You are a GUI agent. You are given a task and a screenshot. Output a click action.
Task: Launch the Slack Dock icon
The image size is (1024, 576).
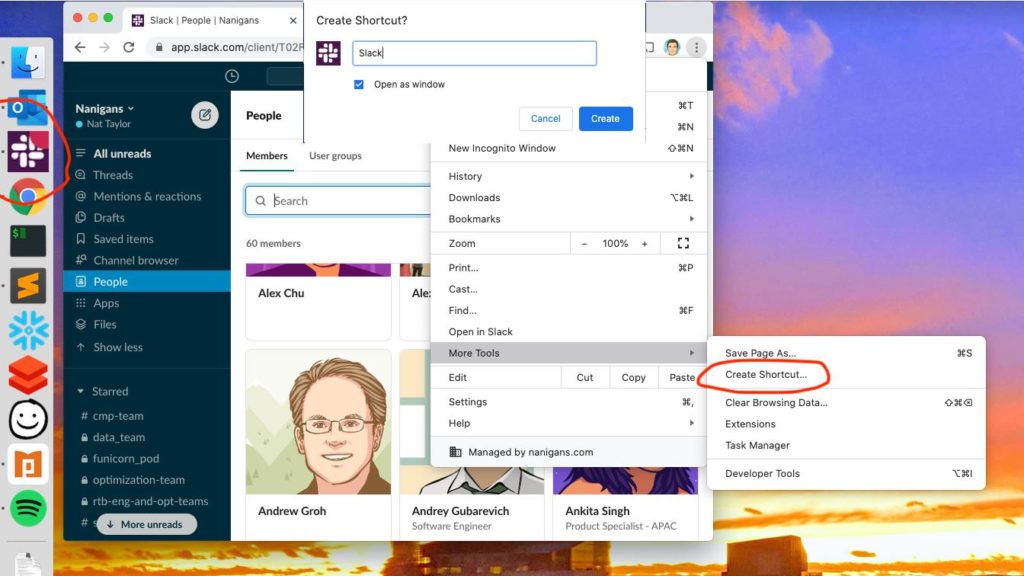point(28,152)
